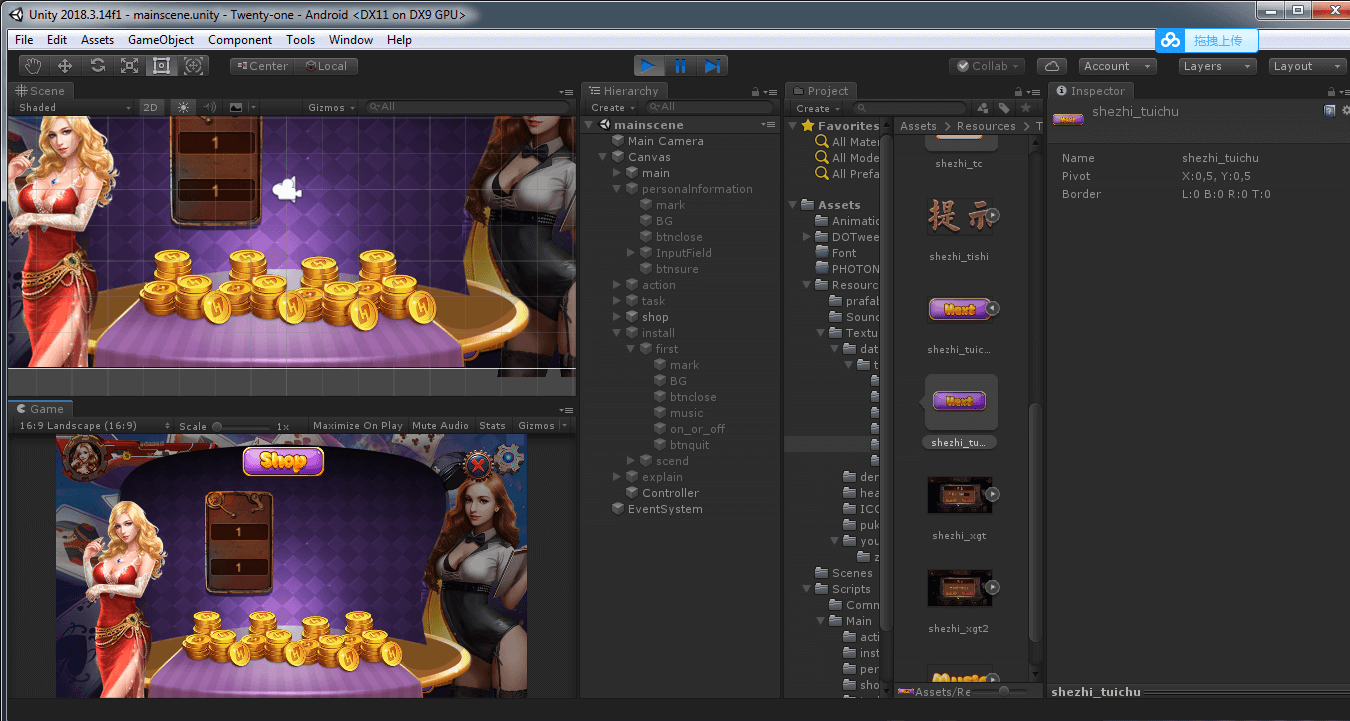Click Resources in Project breadcrumb

coord(986,126)
